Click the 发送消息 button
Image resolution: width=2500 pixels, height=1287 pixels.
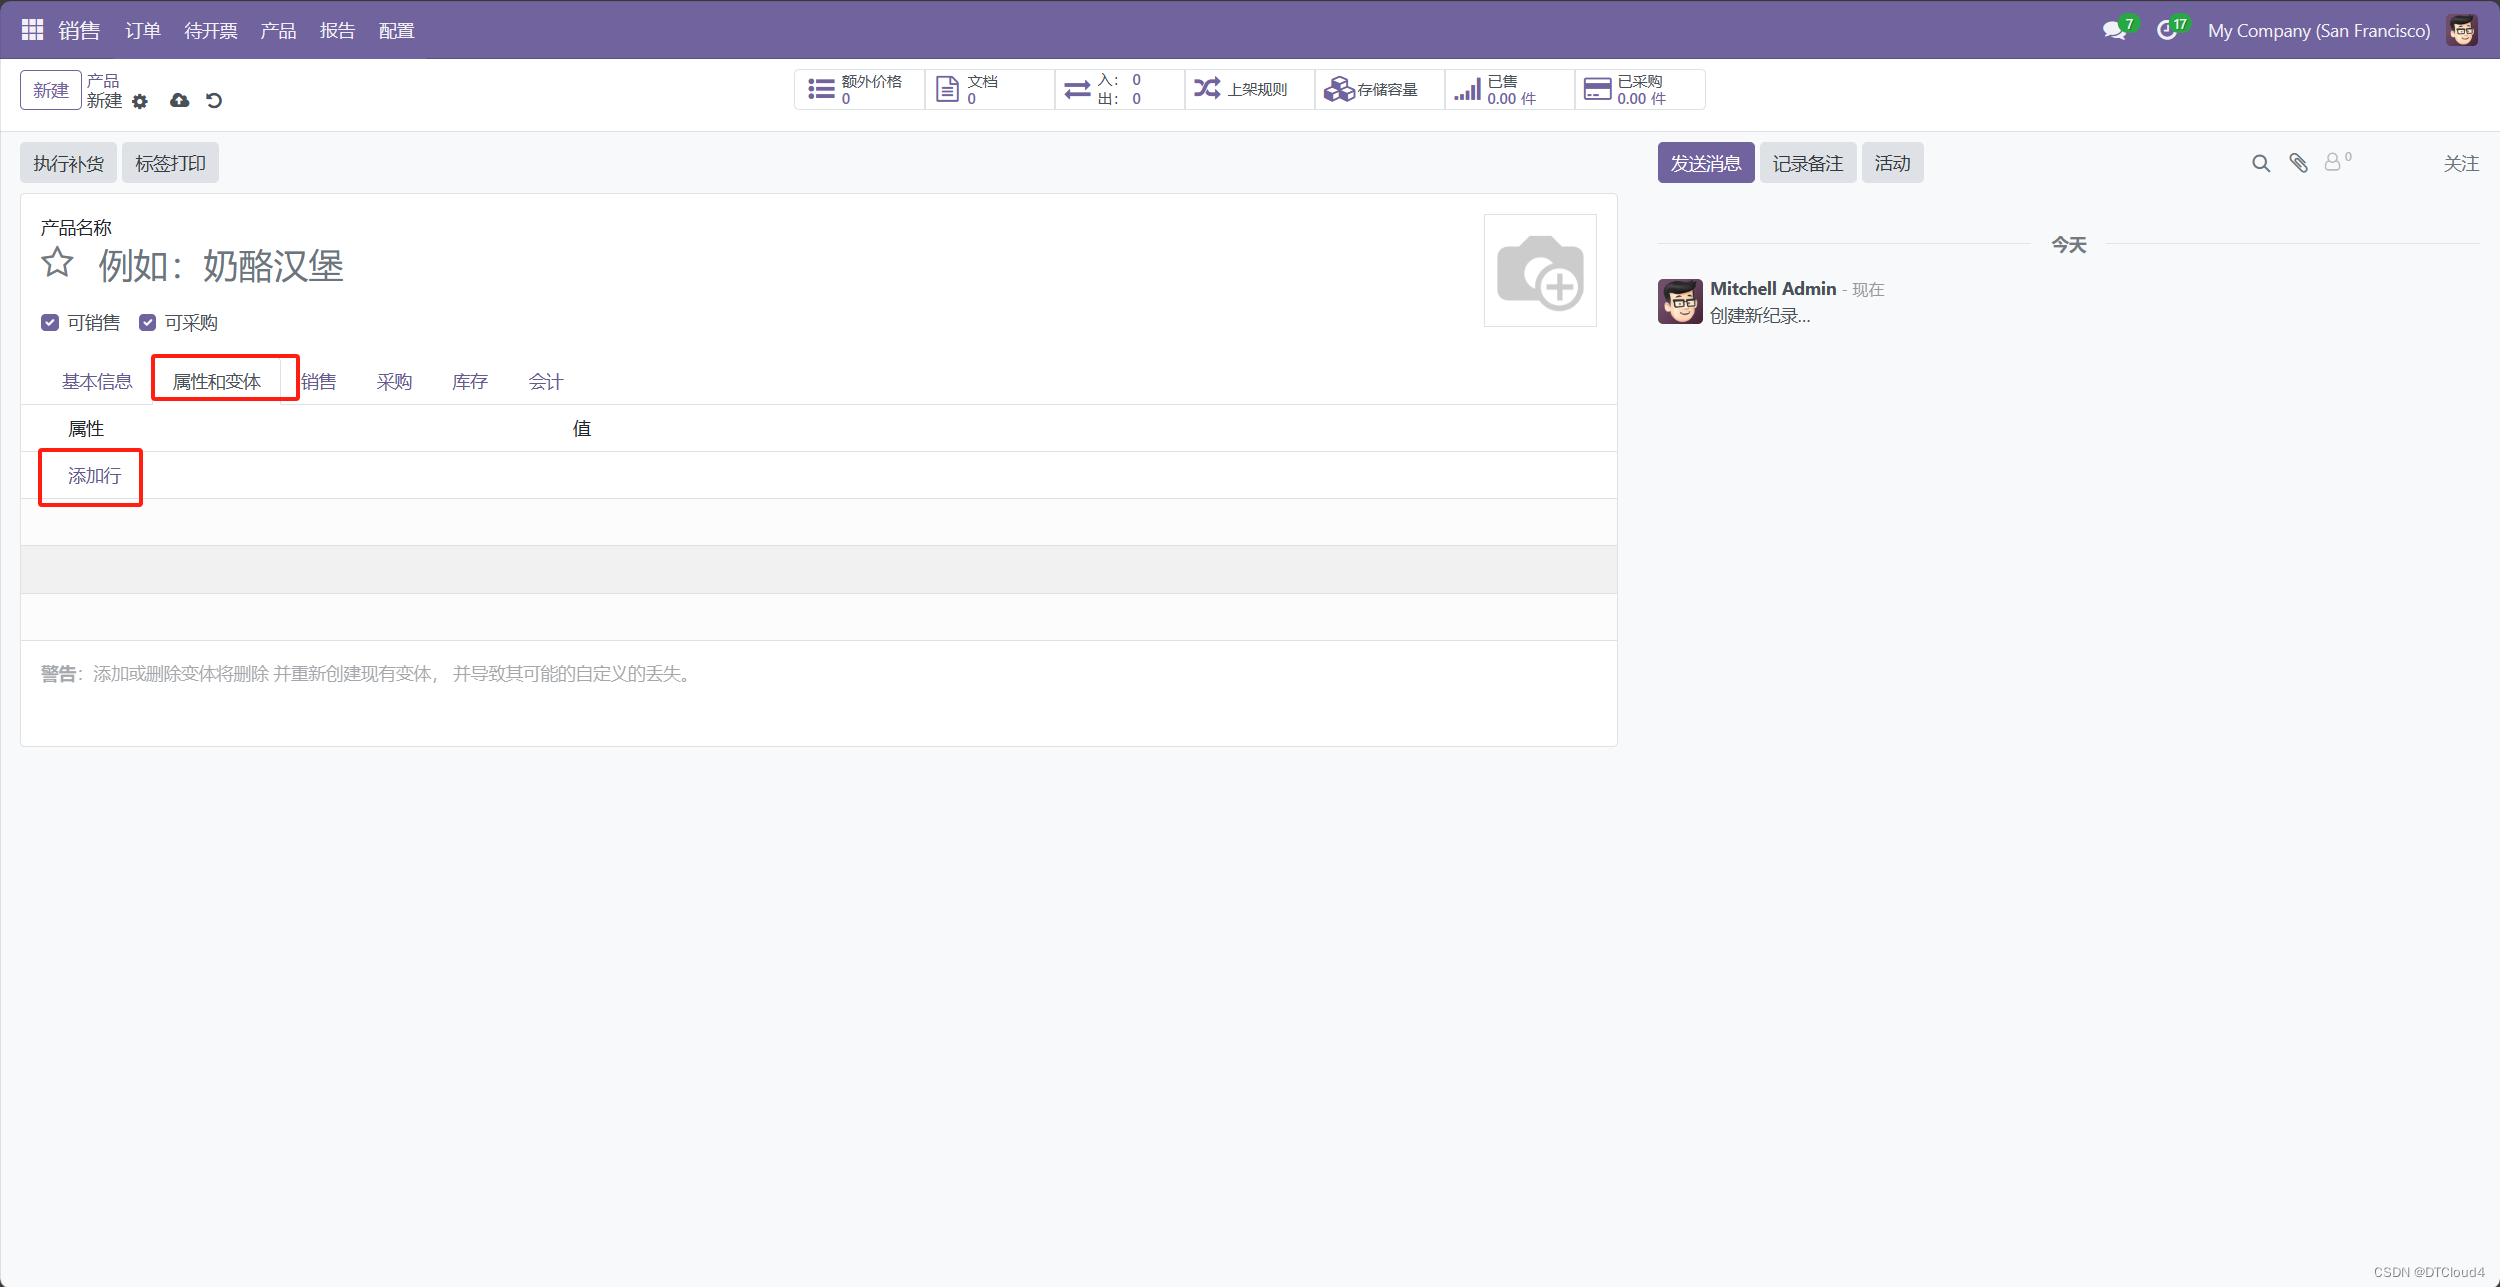1705,163
